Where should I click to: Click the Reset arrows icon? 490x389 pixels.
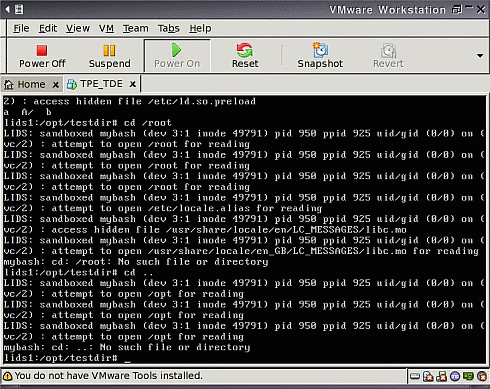point(245,50)
